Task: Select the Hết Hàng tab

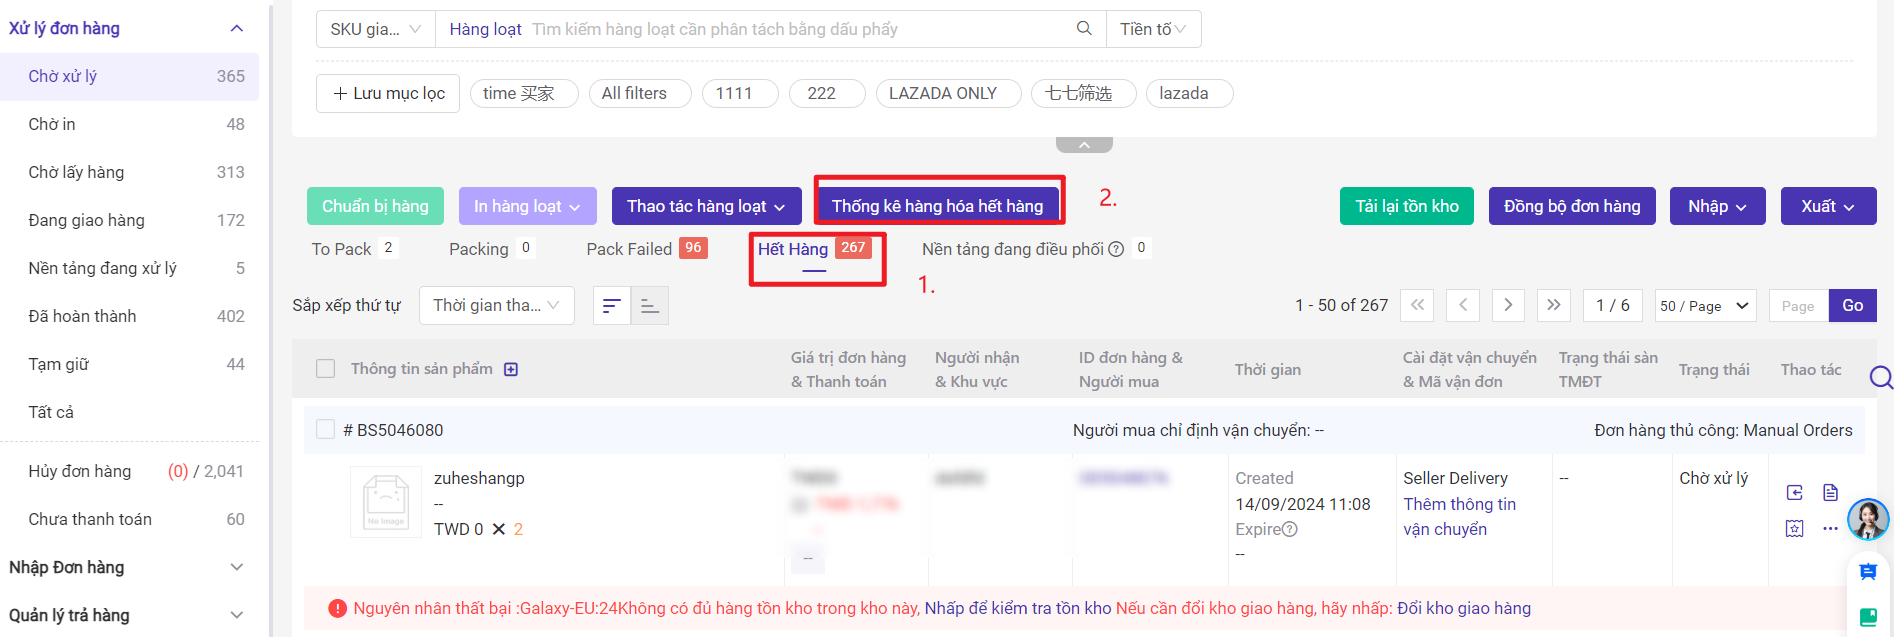Action: [x=814, y=249]
